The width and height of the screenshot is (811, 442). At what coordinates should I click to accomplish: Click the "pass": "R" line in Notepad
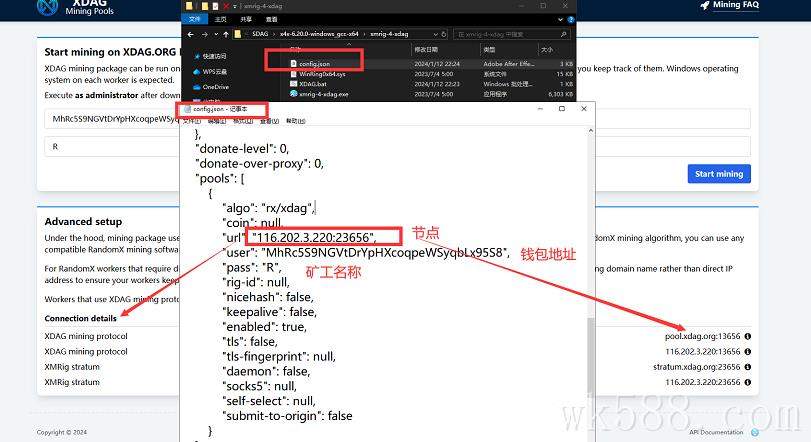point(252,268)
